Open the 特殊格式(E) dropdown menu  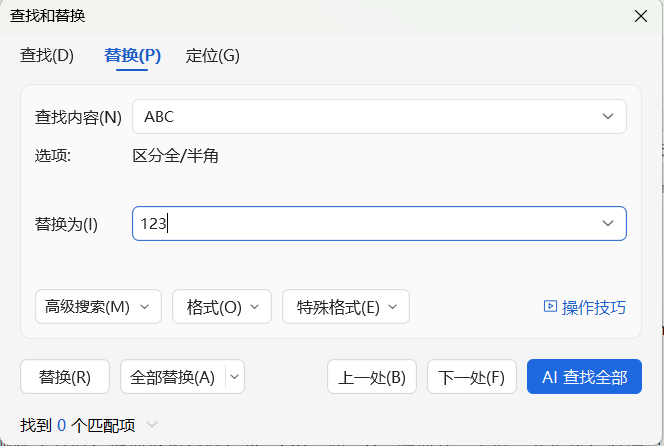(346, 307)
